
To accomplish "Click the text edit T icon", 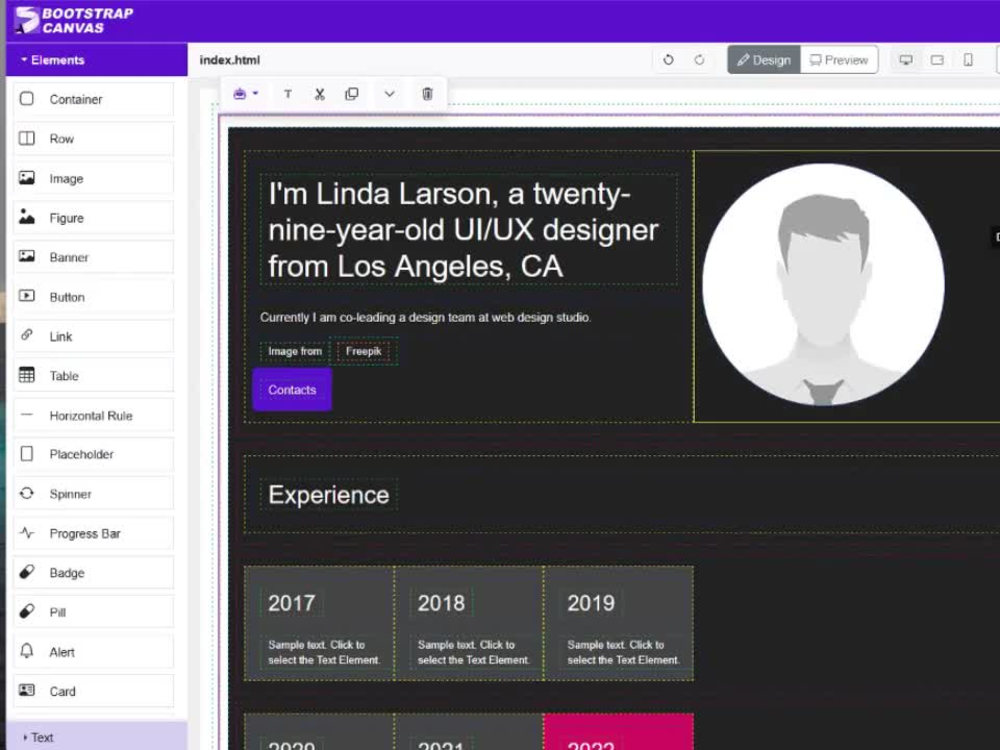I will pyautogui.click(x=288, y=94).
